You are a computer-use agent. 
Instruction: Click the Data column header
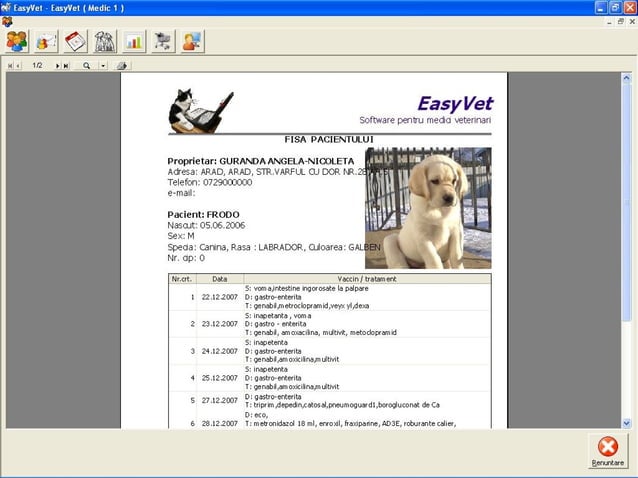220,279
